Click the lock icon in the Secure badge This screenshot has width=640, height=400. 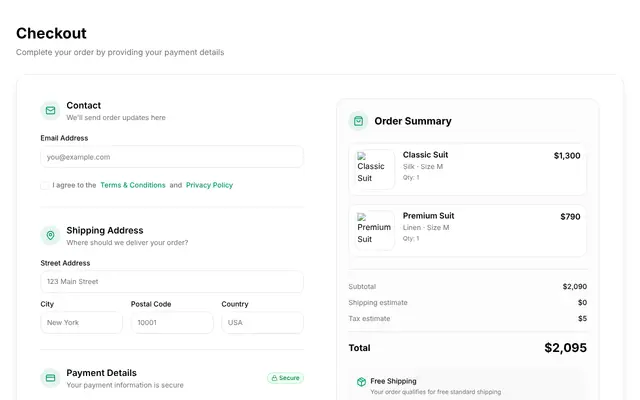274,378
